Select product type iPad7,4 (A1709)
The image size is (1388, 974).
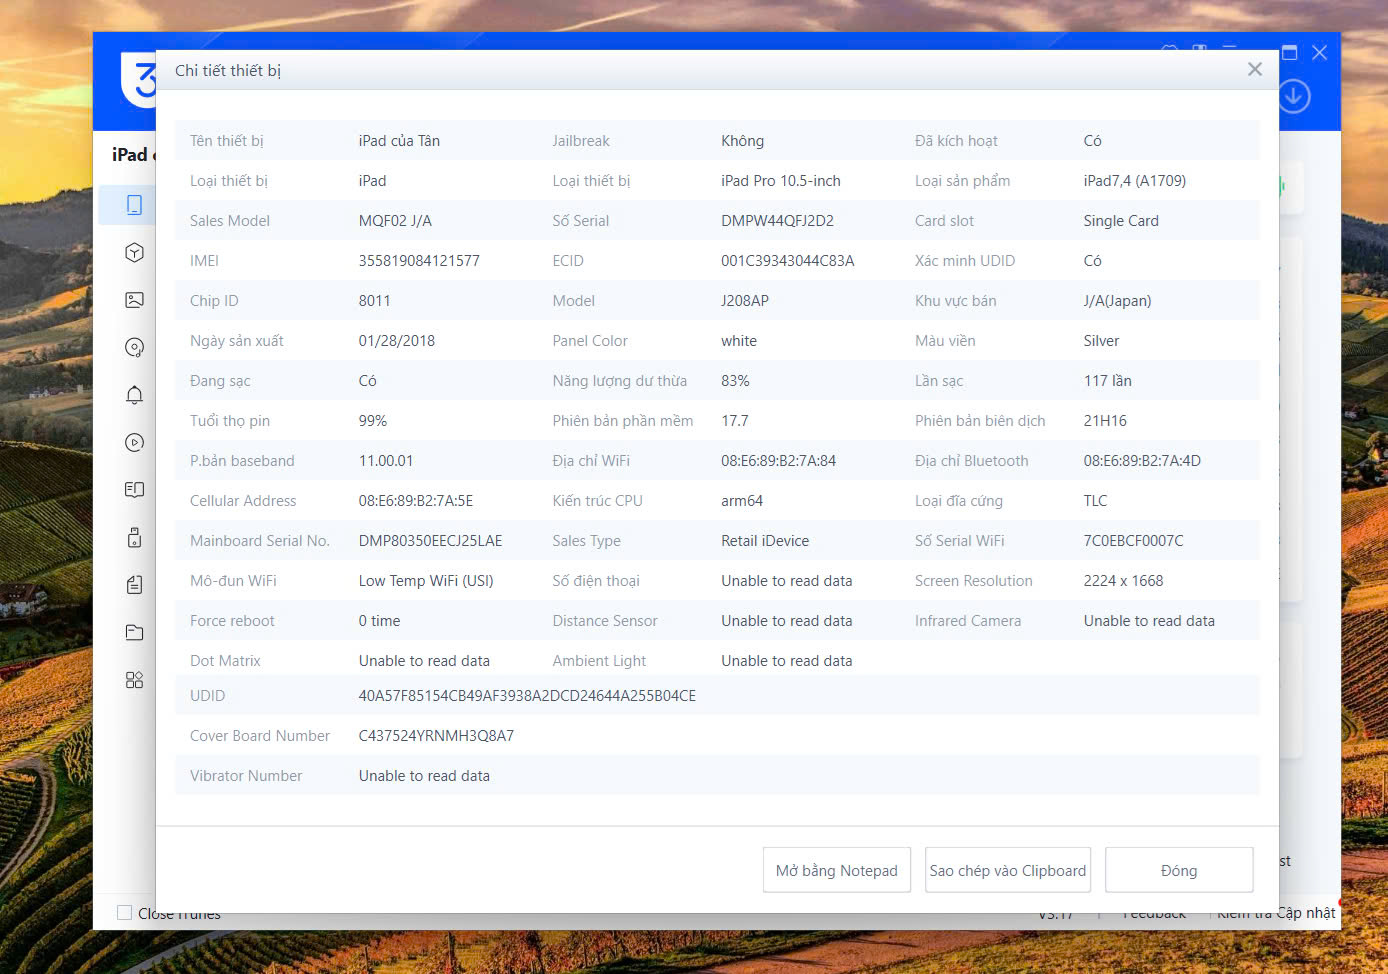click(1134, 181)
